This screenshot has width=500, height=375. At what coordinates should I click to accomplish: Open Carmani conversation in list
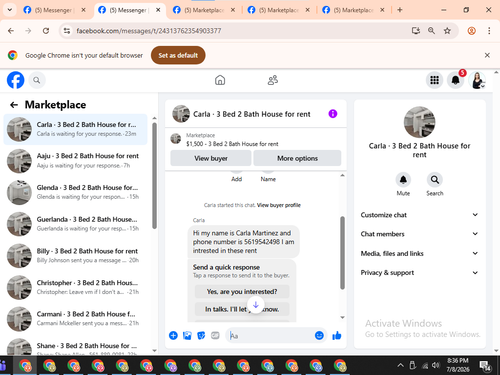pyautogui.click(x=75, y=319)
